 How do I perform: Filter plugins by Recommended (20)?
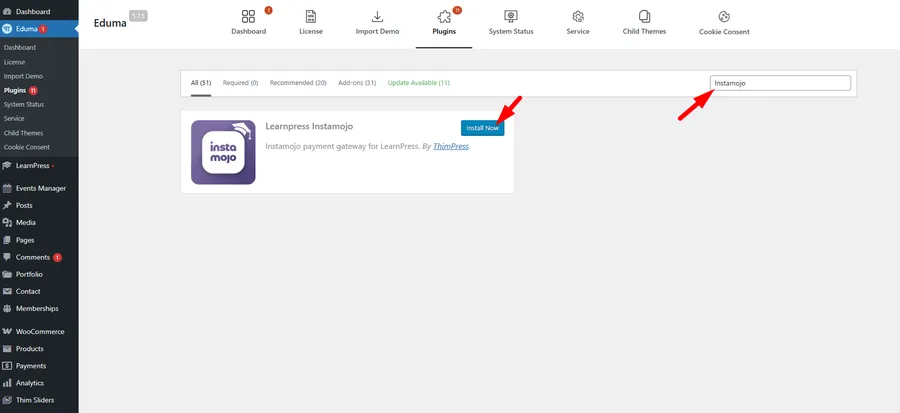click(298, 83)
